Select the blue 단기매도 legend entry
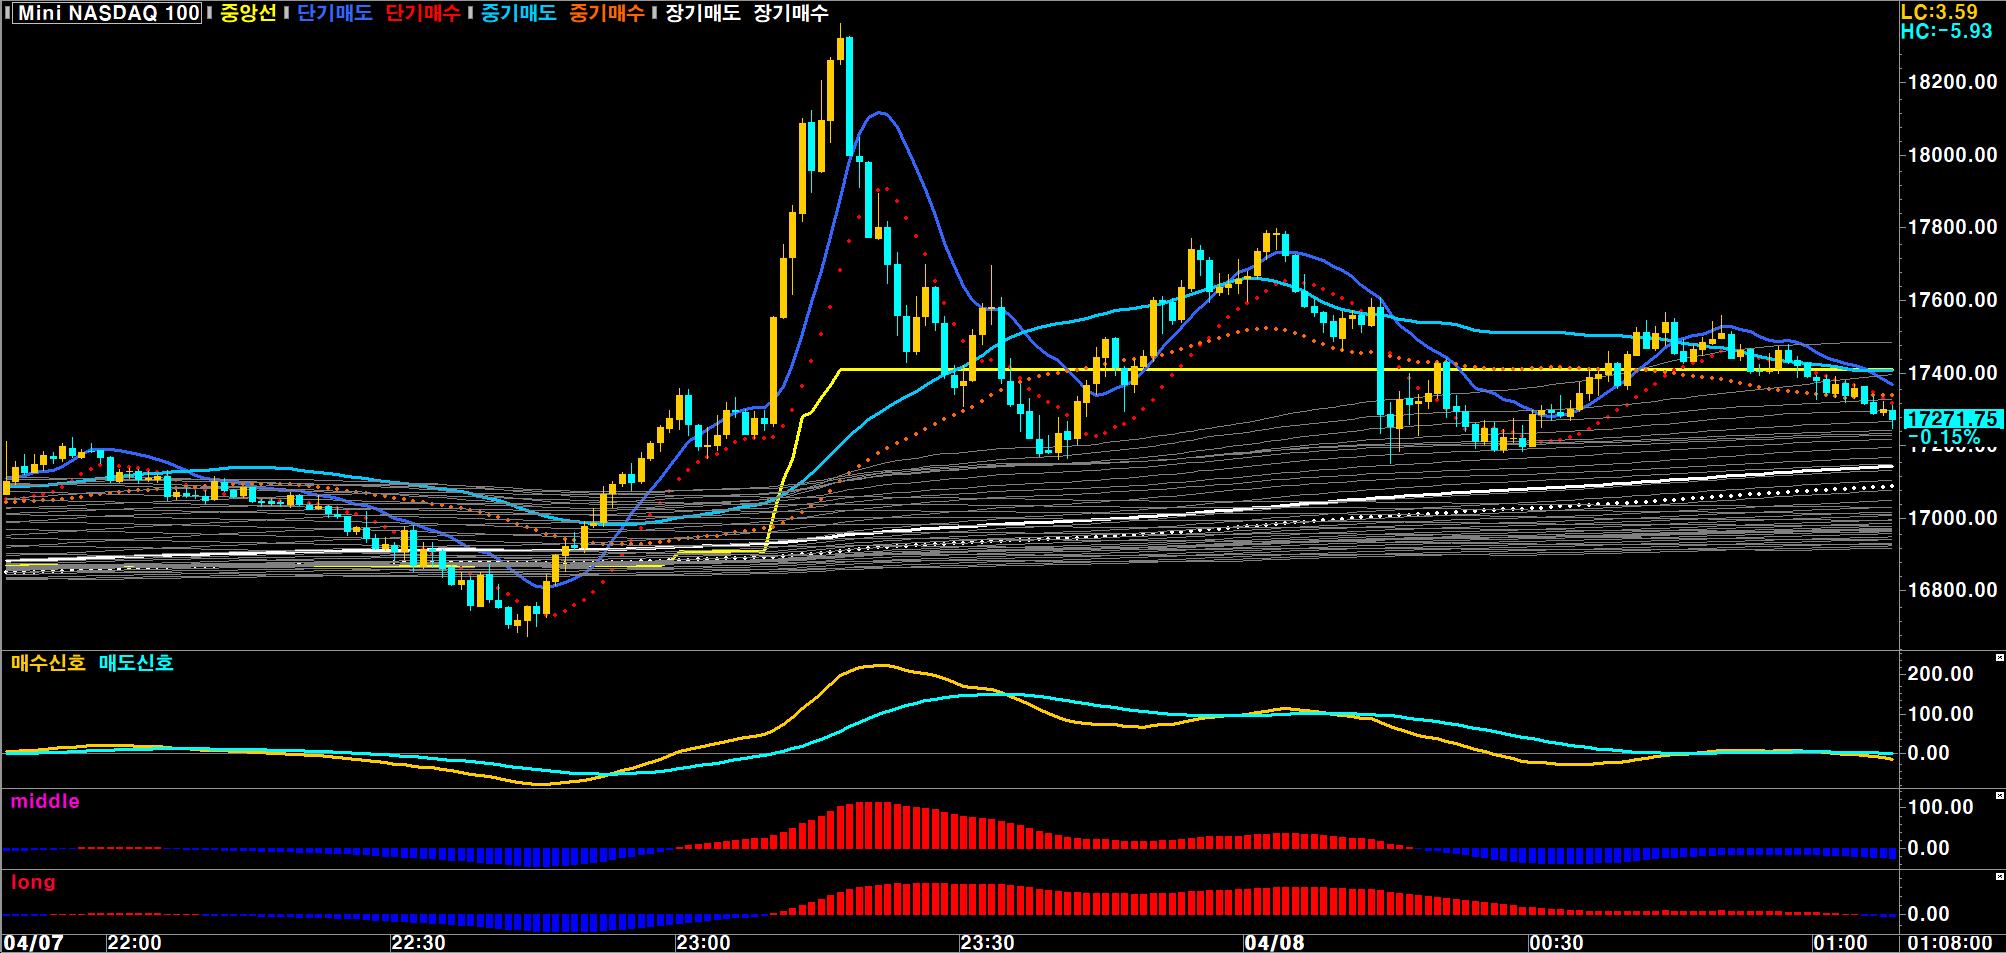This screenshot has width=2006, height=953. click(335, 13)
